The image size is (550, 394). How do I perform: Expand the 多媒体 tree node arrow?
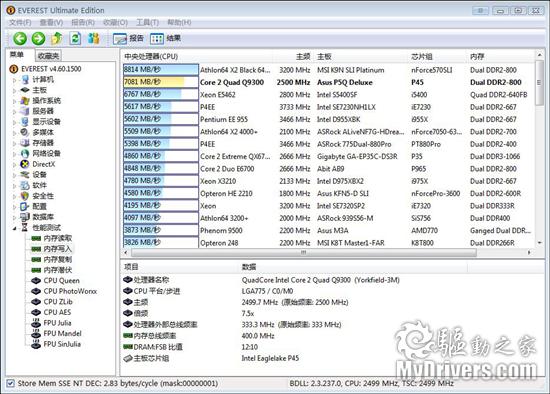click(15, 133)
